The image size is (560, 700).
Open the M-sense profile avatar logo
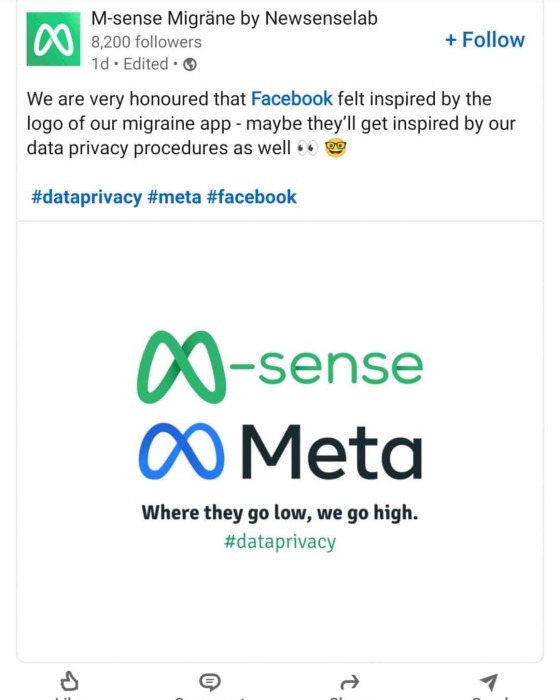53,39
